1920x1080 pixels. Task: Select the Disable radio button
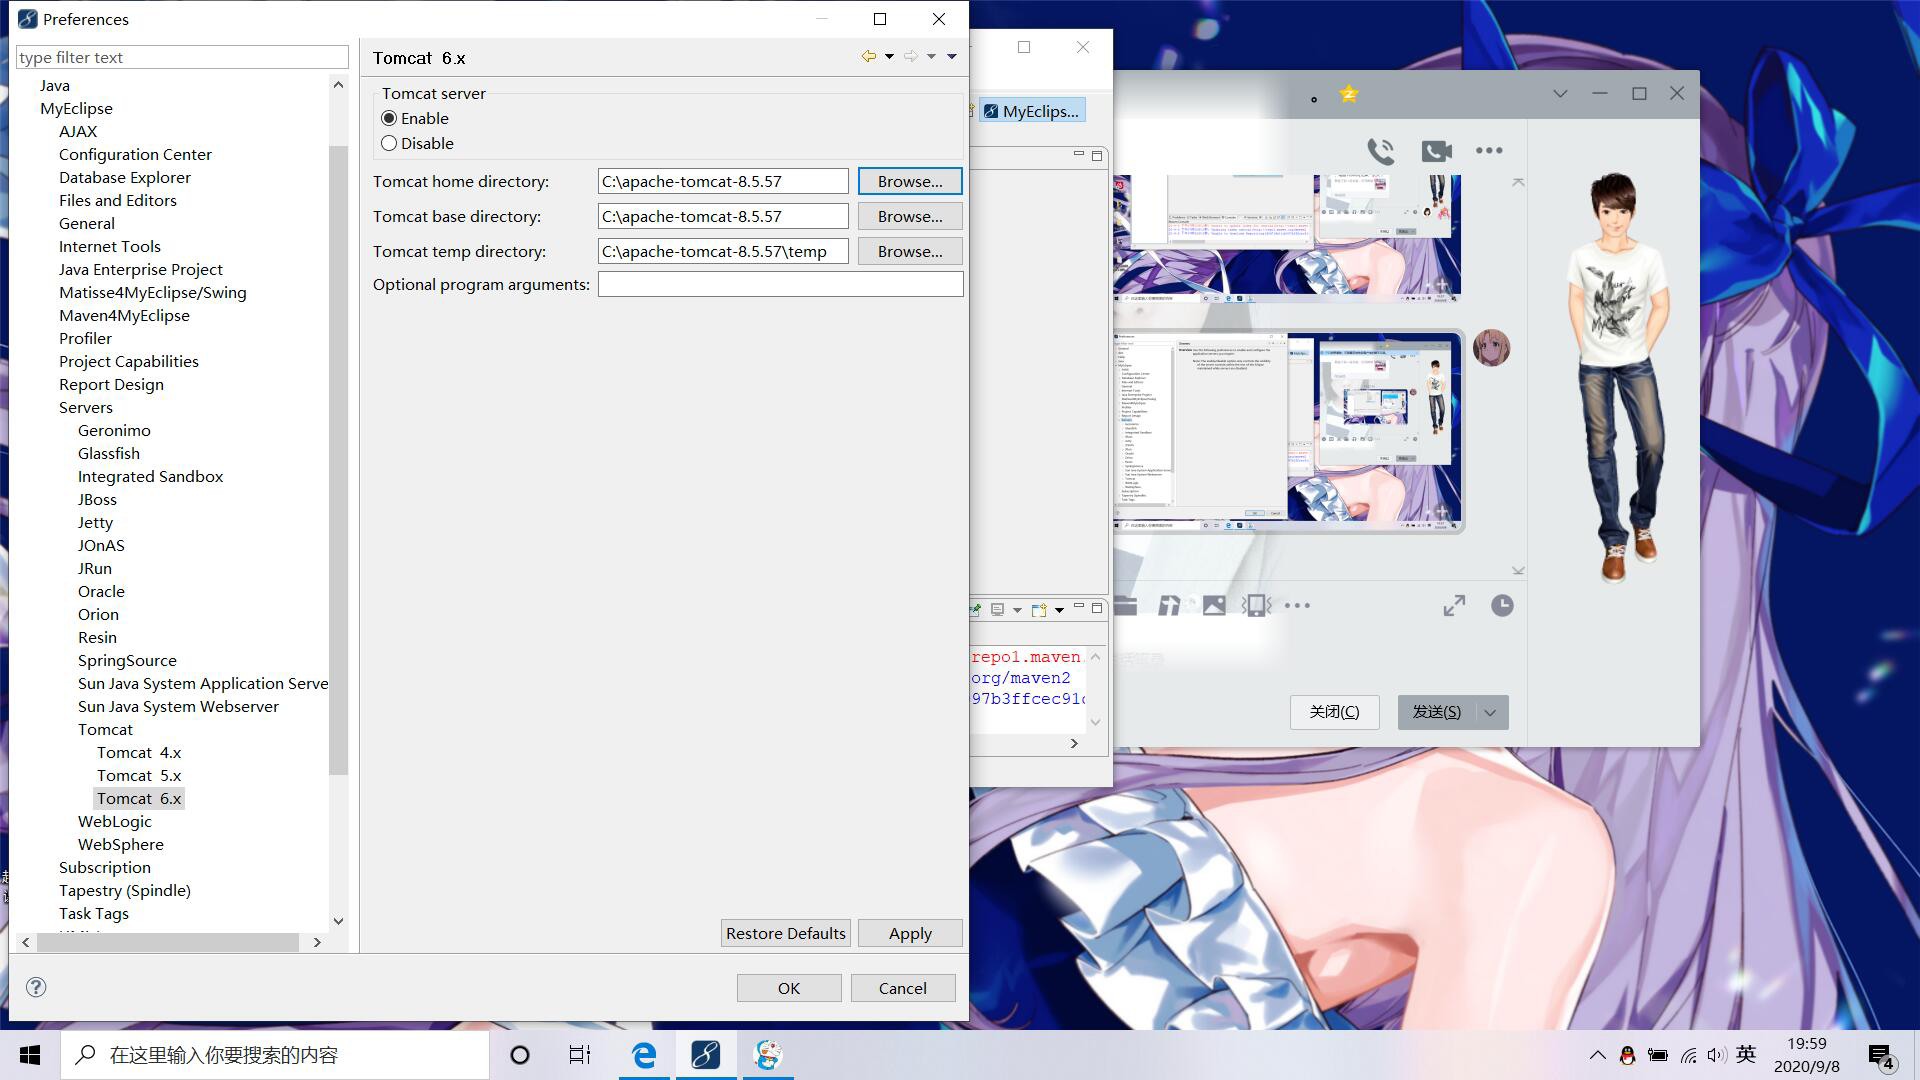(x=390, y=144)
